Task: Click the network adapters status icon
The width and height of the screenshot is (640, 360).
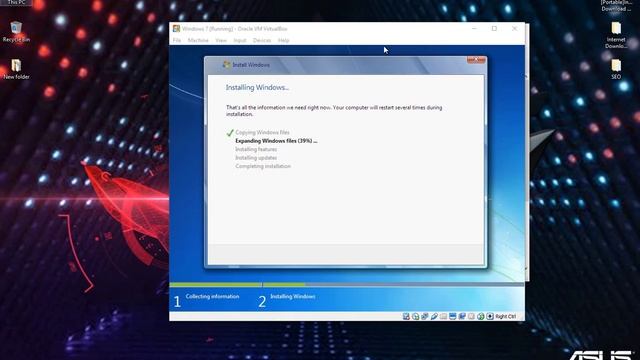Action: coord(425,316)
